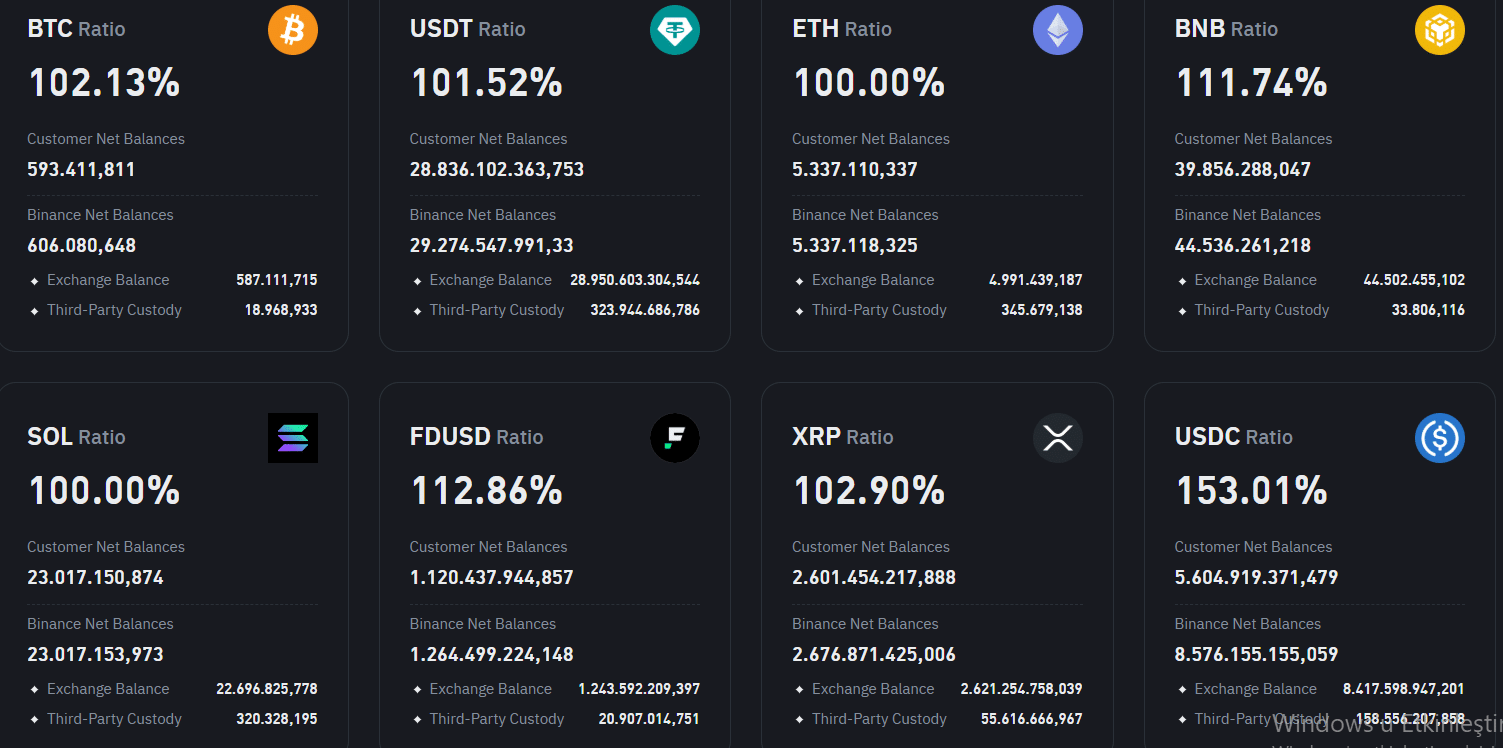Image resolution: width=1503 pixels, height=748 pixels.
Task: Click the BTC Ratio heading
Action: [77, 29]
